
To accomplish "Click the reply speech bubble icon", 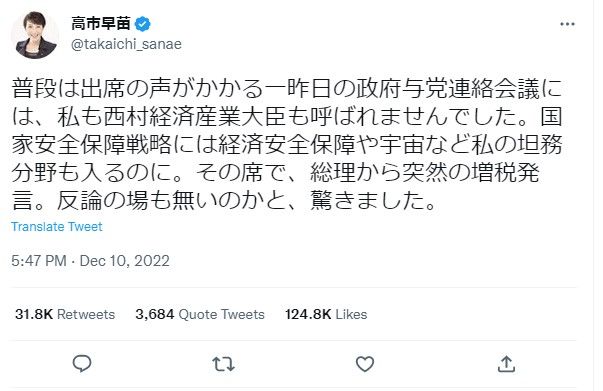I will point(82,363).
